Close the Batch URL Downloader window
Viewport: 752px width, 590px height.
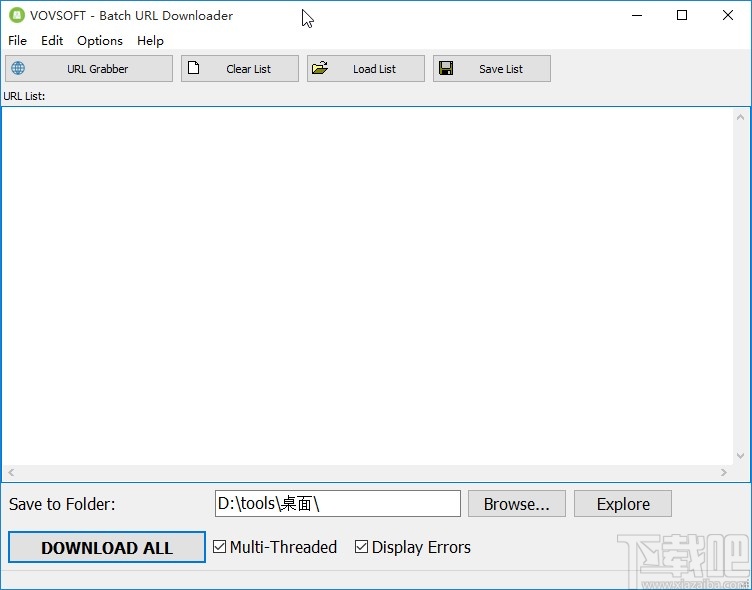click(728, 15)
